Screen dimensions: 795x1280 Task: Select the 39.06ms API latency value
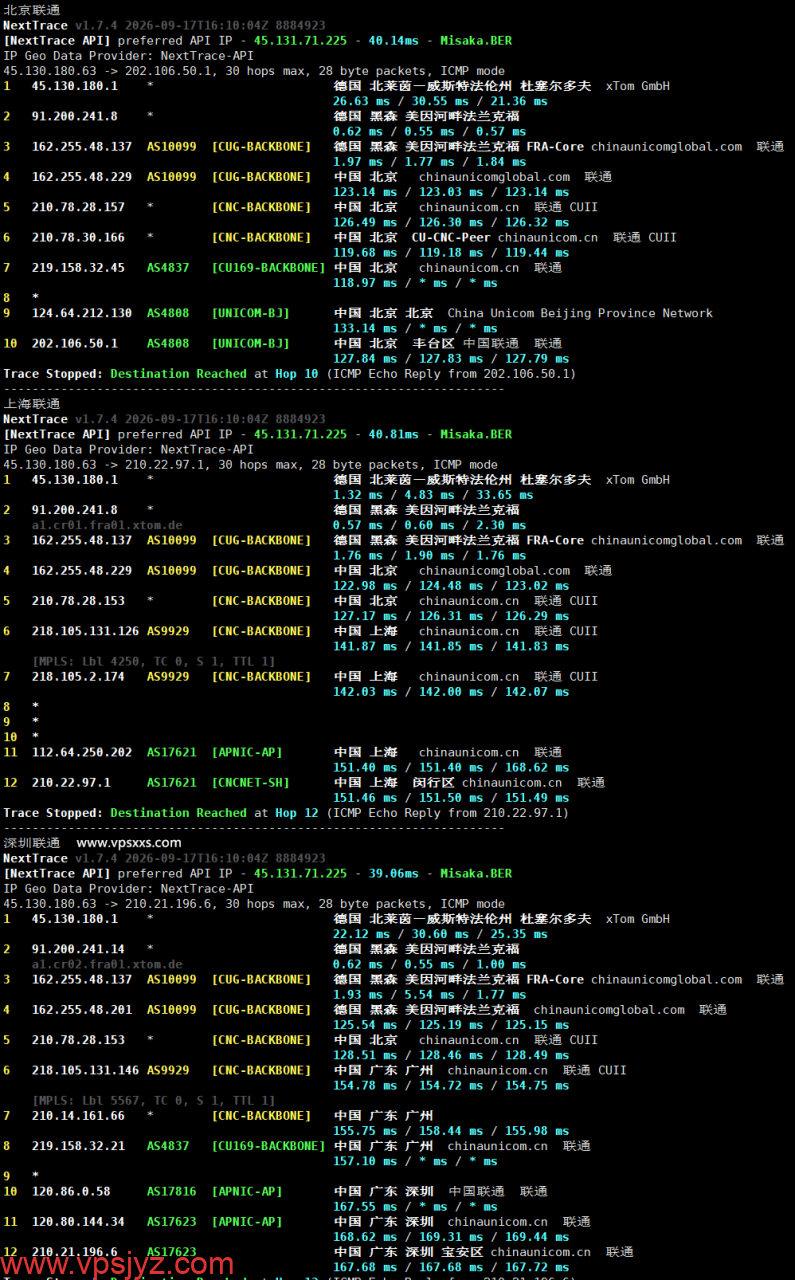(x=393, y=873)
